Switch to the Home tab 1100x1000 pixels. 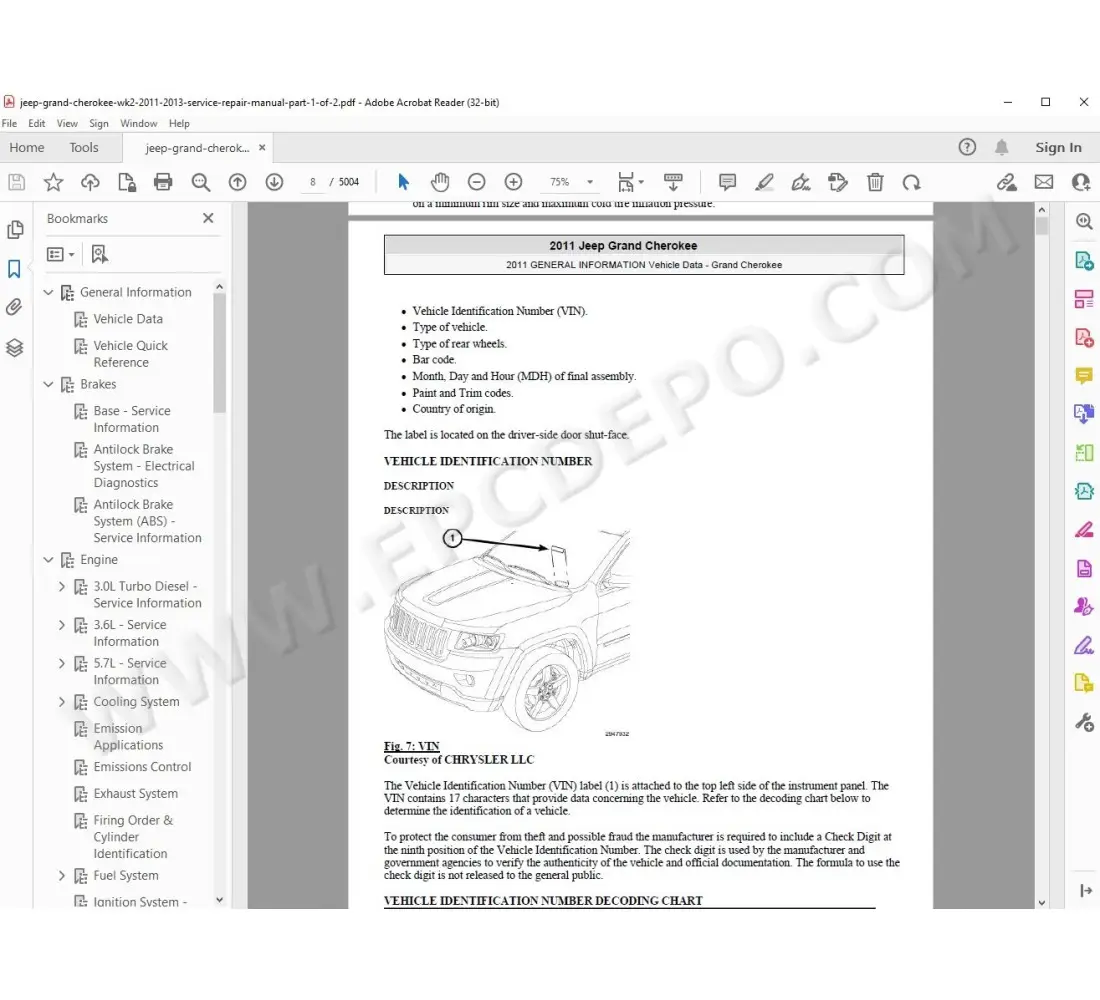(x=26, y=147)
